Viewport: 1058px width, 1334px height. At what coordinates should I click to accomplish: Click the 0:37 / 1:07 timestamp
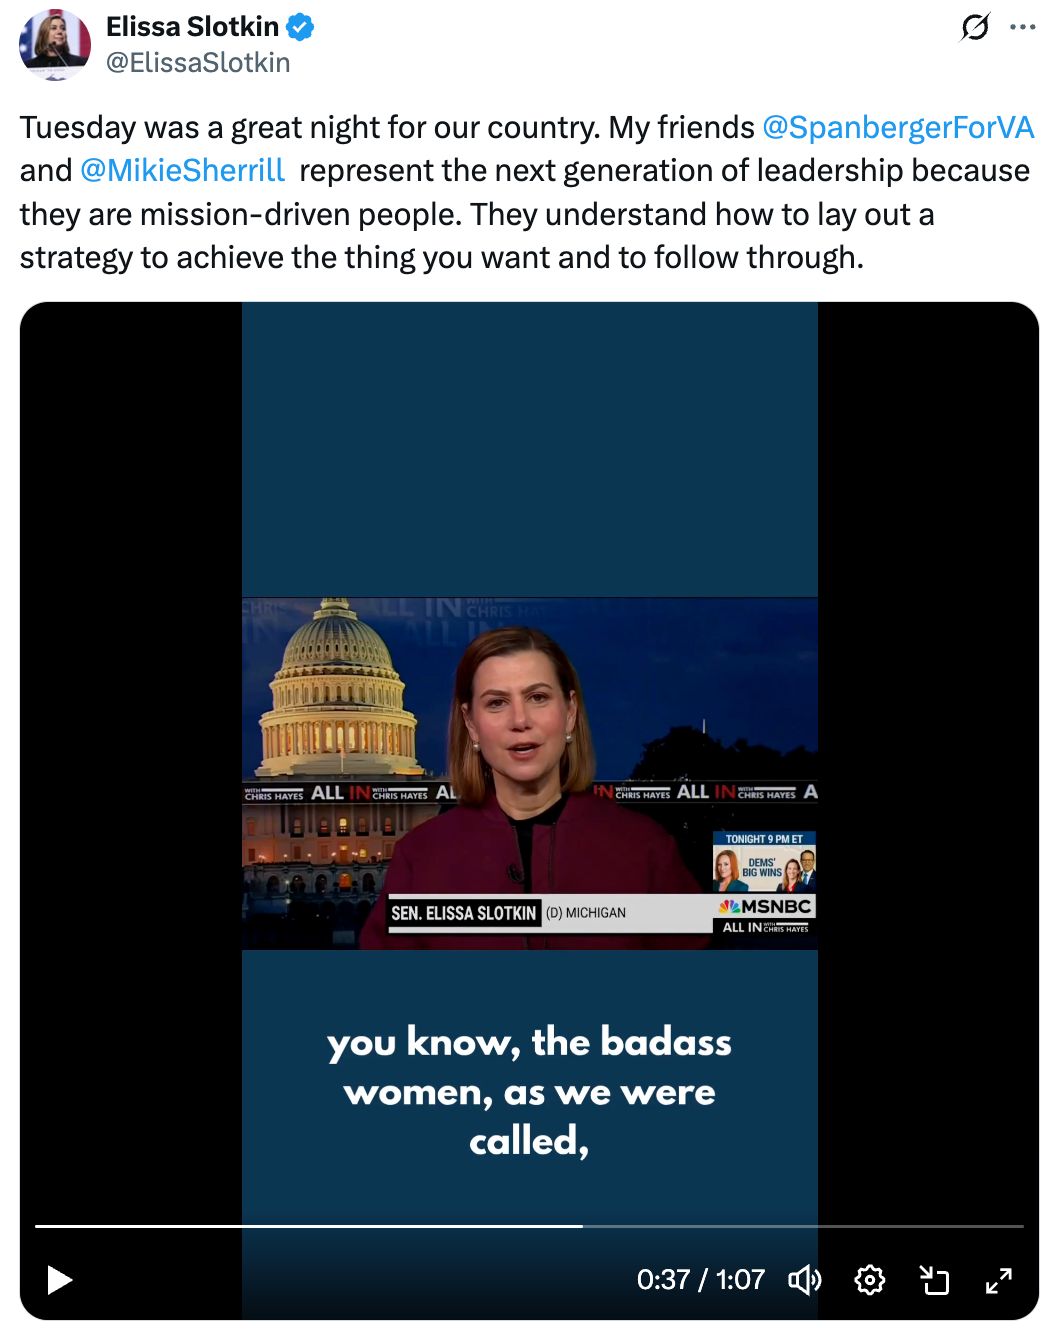(x=700, y=1280)
